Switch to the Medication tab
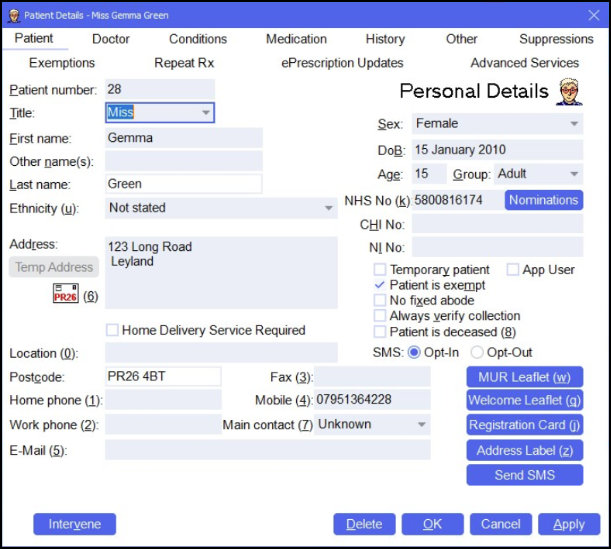Image resolution: width=611 pixels, height=549 pixels. click(x=296, y=39)
